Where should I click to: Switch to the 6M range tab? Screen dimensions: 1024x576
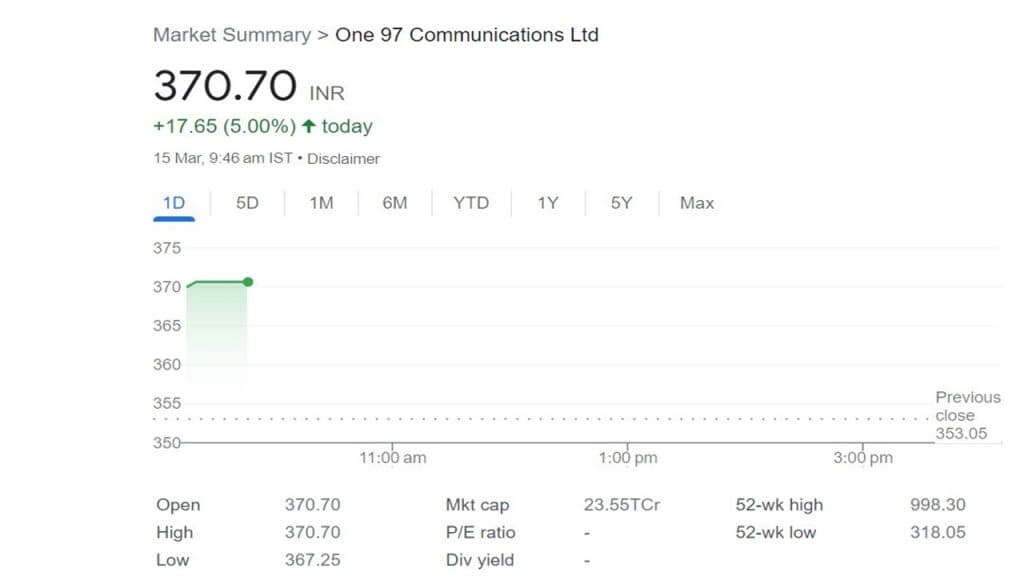tap(395, 203)
